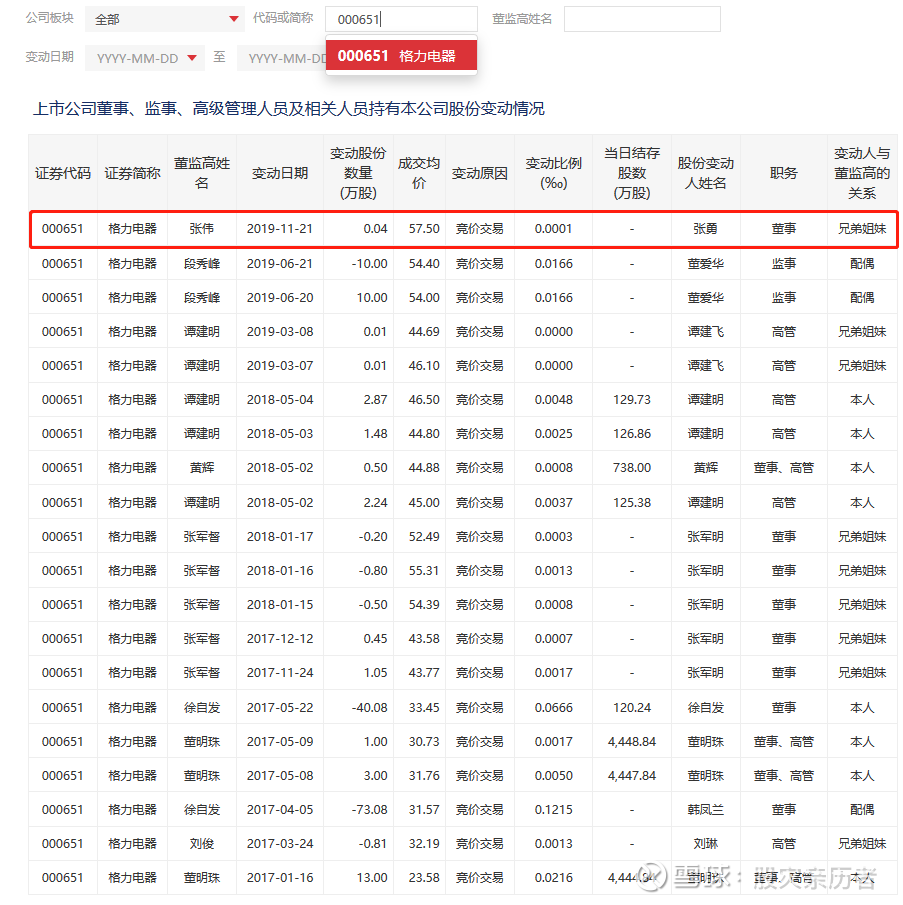Click date cell 2018-01-15
The width and height of the screenshot is (903, 905).
point(280,605)
